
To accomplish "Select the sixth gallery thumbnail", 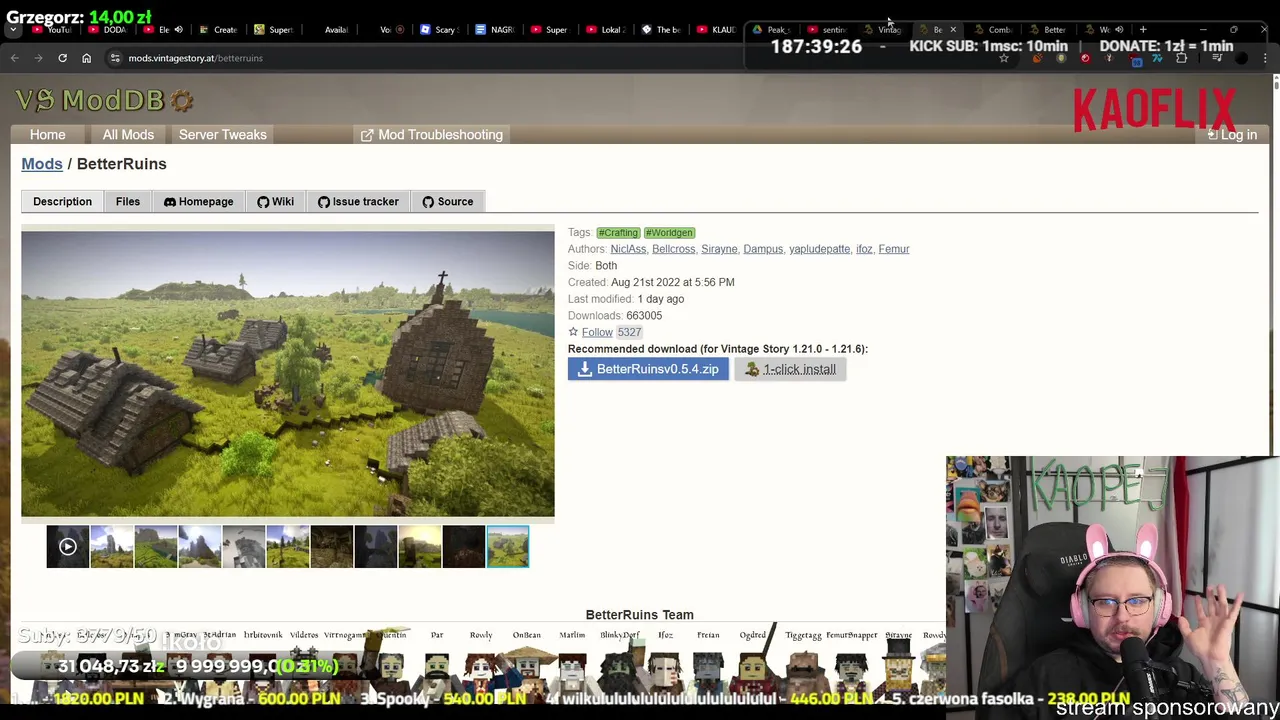I will pos(287,547).
